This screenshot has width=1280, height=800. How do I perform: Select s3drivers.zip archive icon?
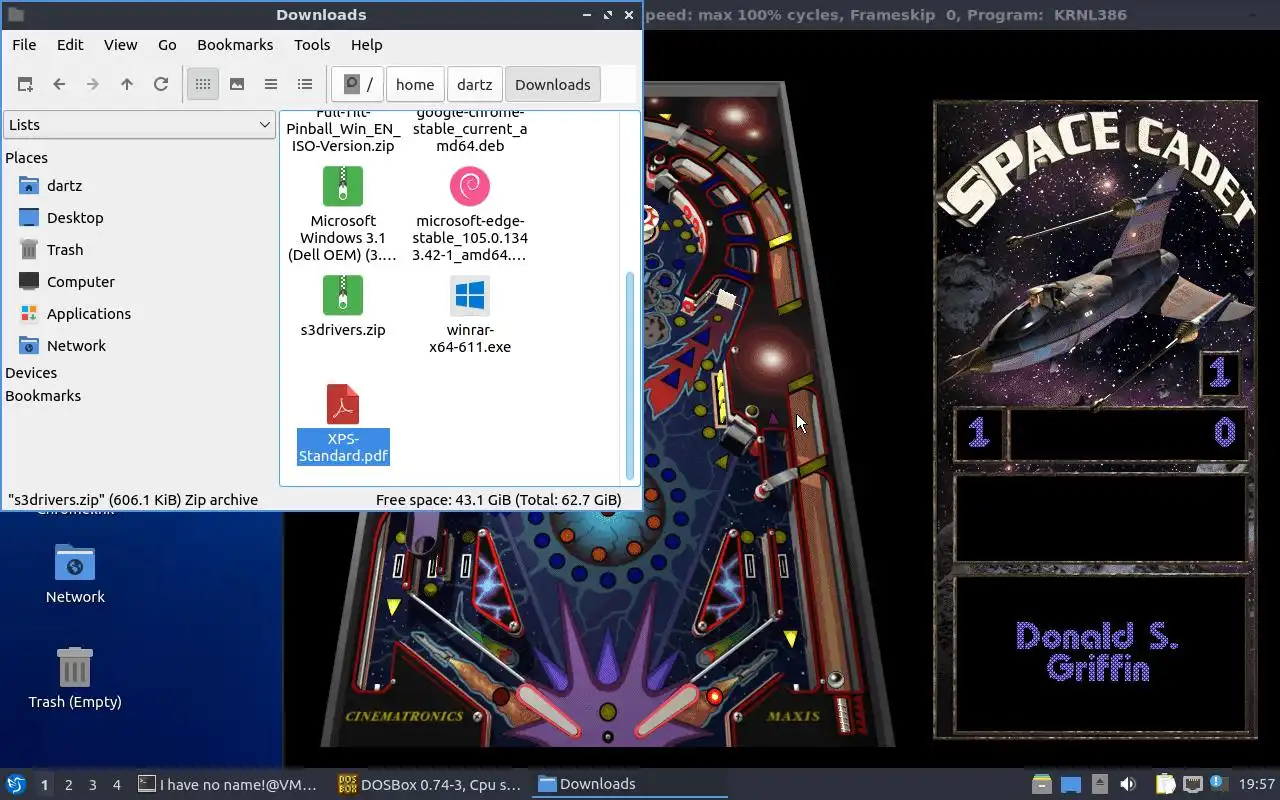coord(343,295)
